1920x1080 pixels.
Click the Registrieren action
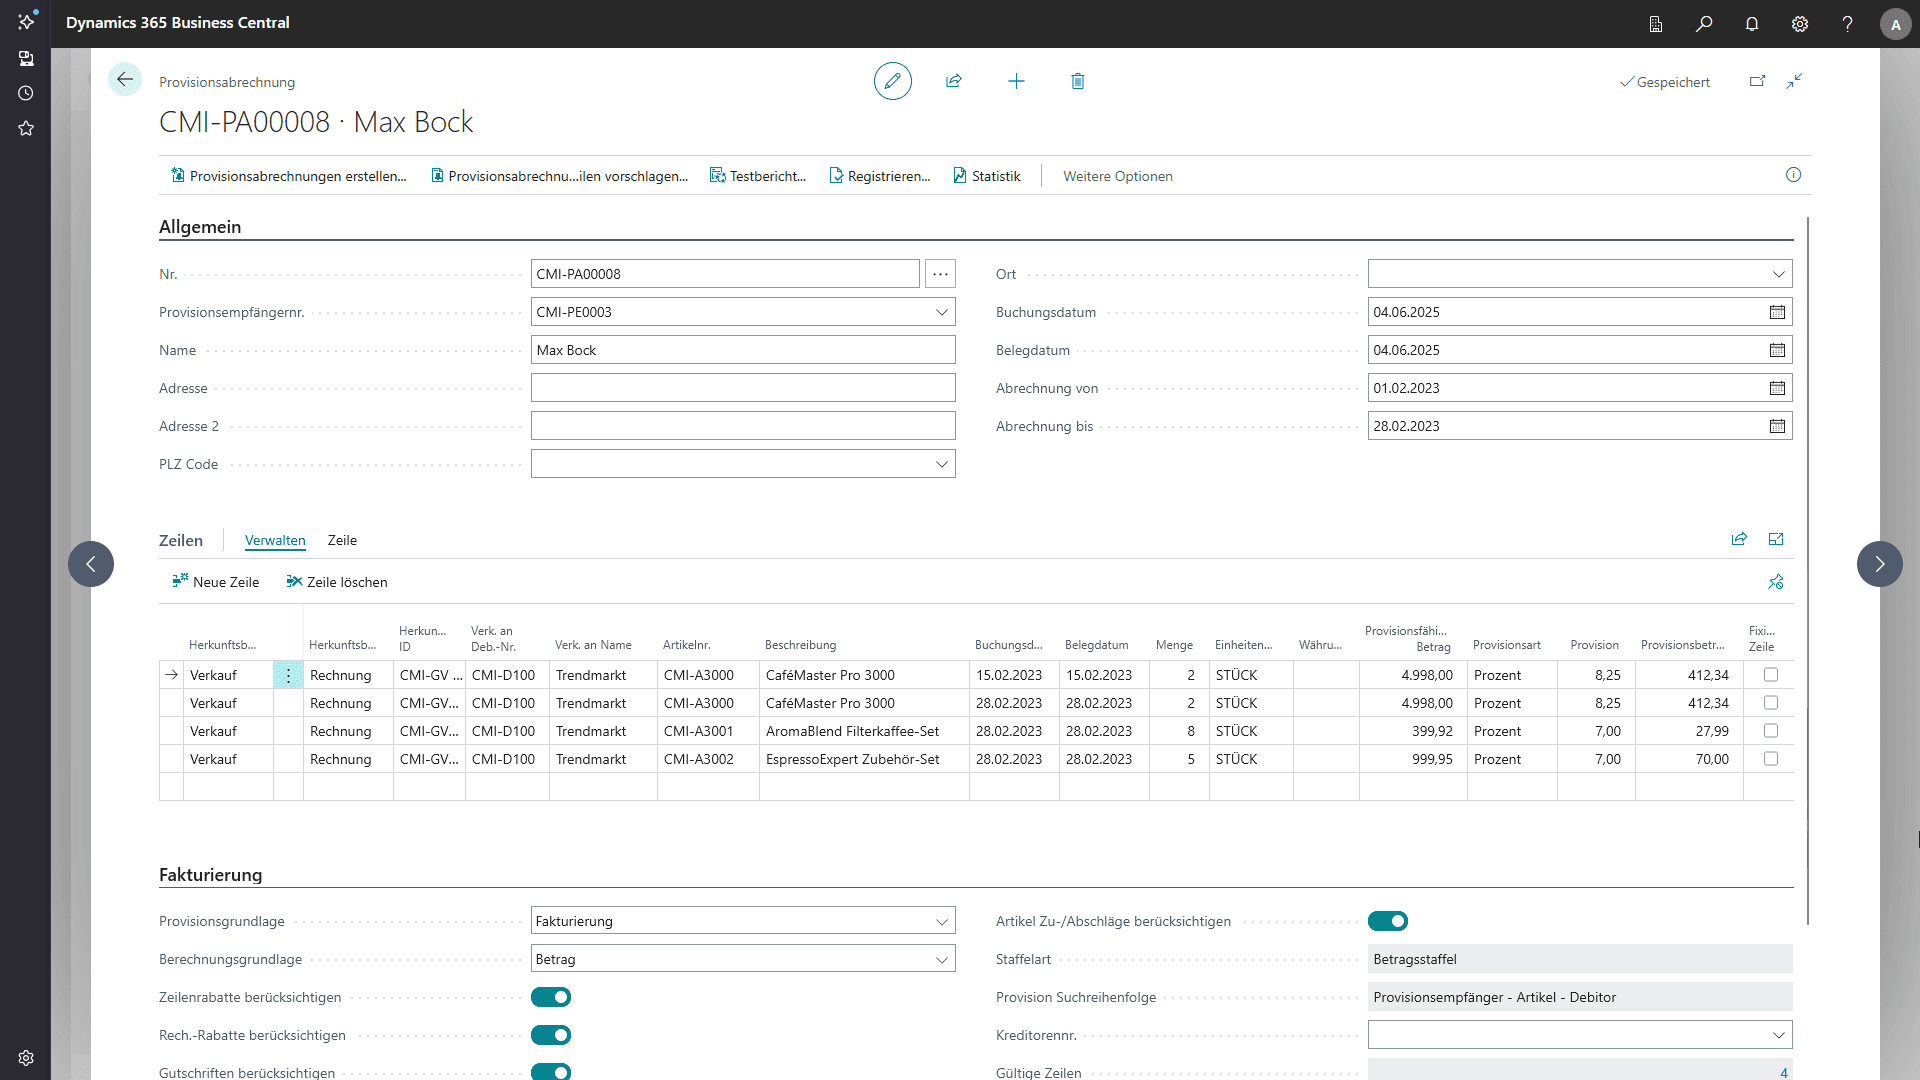(x=880, y=176)
